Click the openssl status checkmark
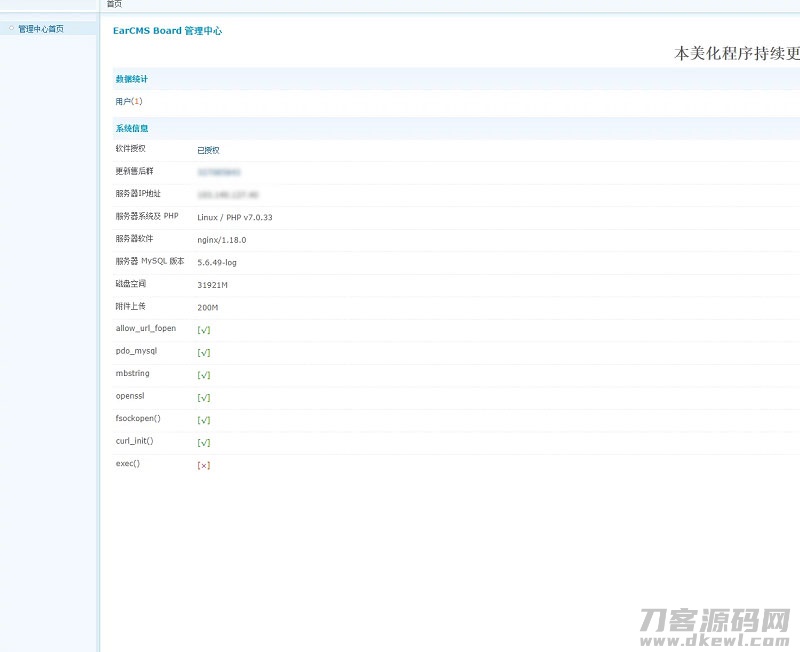 pos(204,398)
